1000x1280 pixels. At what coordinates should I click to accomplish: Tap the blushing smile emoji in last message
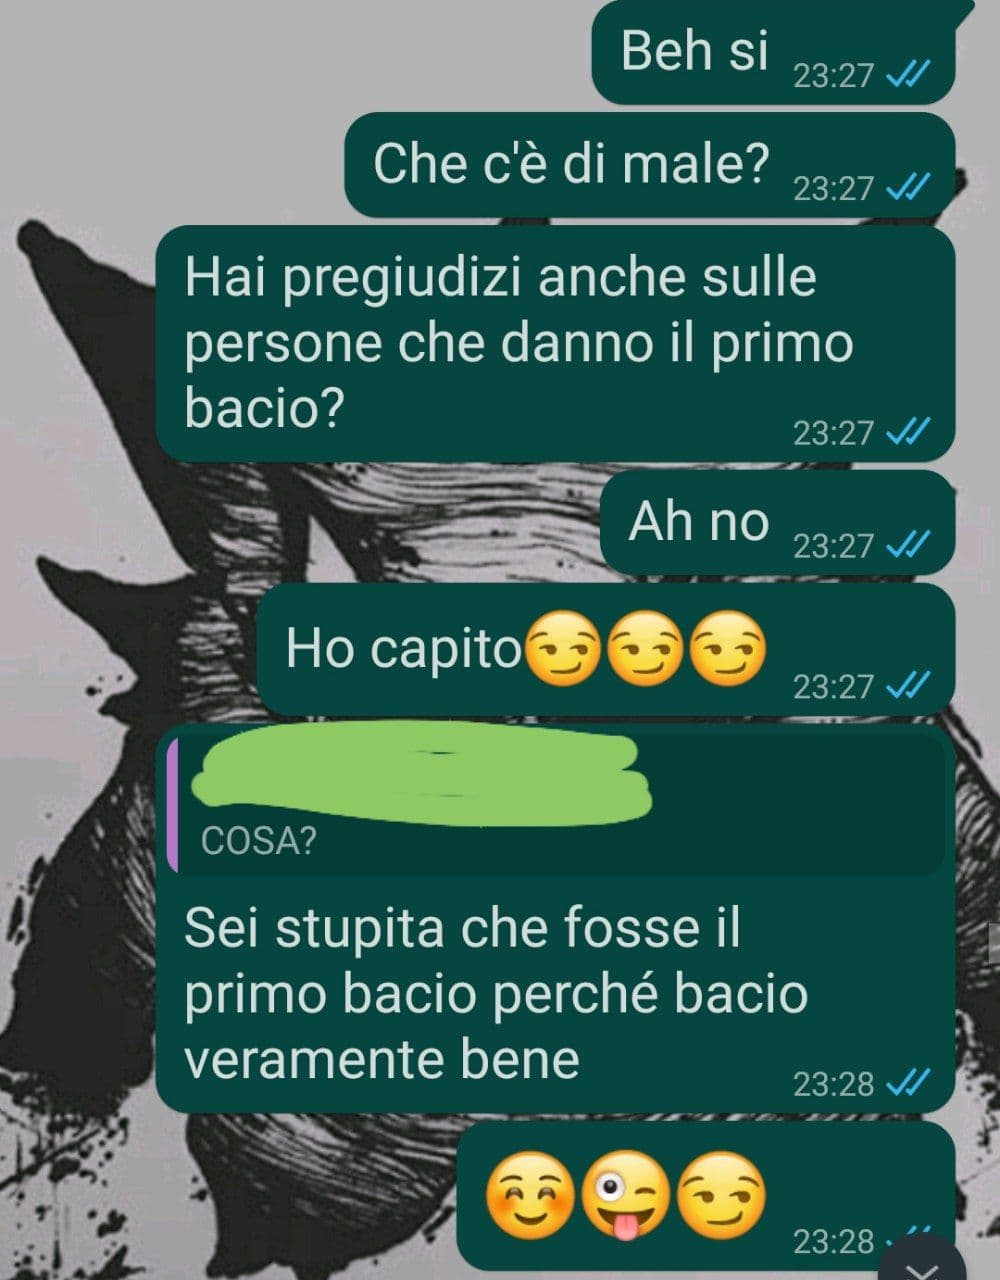coord(530,1196)
